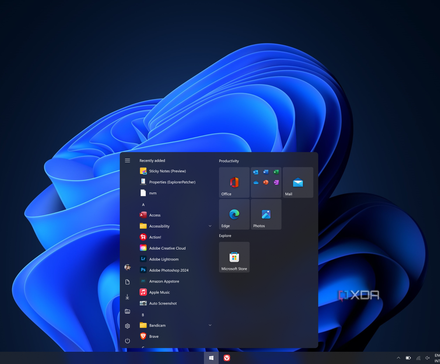Open the Mail tile
The image size is (440, 364).
(x=298, y=182)
